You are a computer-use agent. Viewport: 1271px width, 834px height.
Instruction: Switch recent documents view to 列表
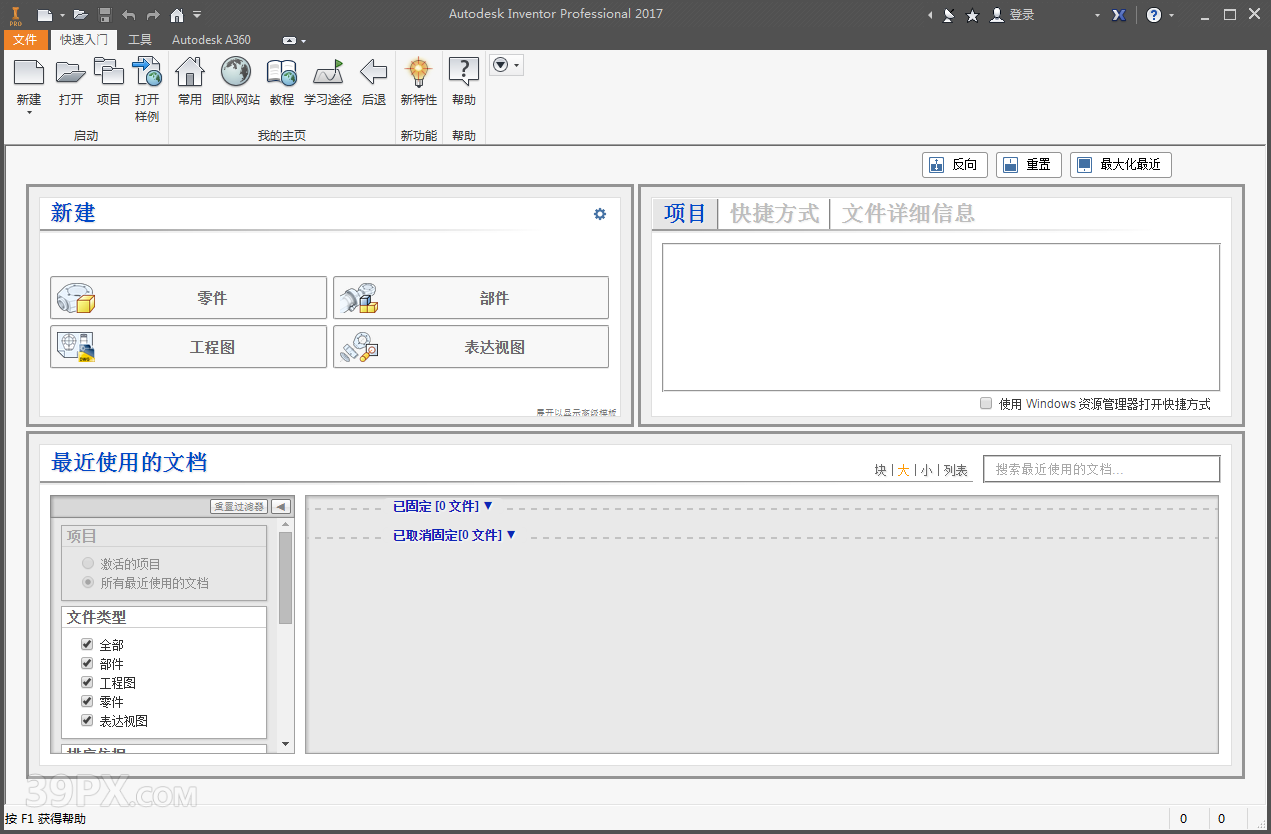point(955,470)
